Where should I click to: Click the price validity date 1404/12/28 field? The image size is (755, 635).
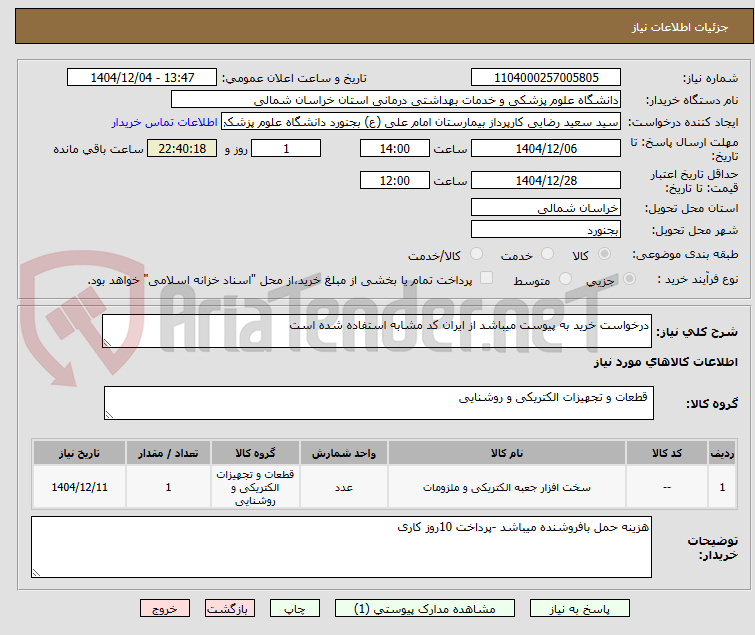546,180
